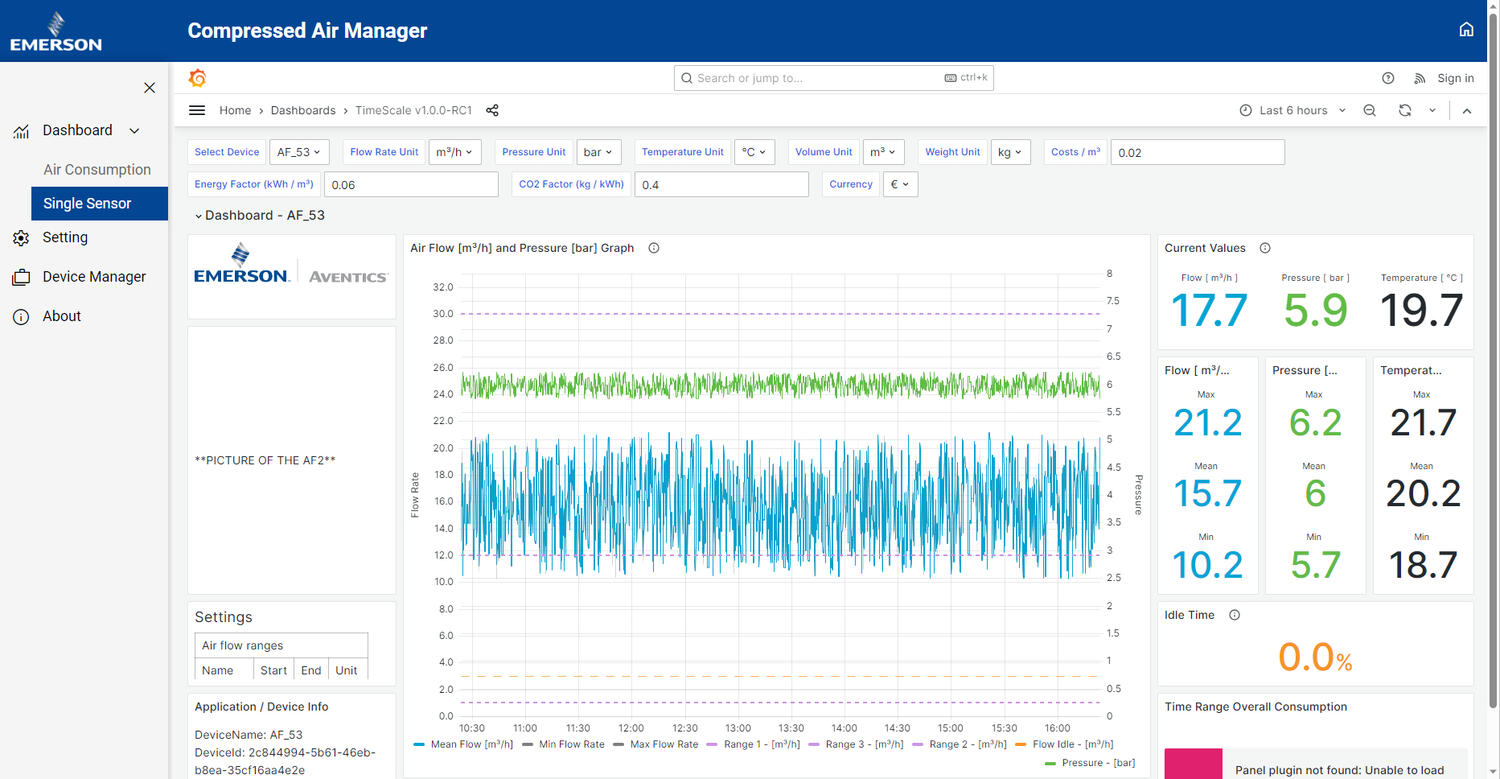Screen dimensions: 1500x779
Task: Go to Dashboards in the breadcrumb
Action: point(303,110)
